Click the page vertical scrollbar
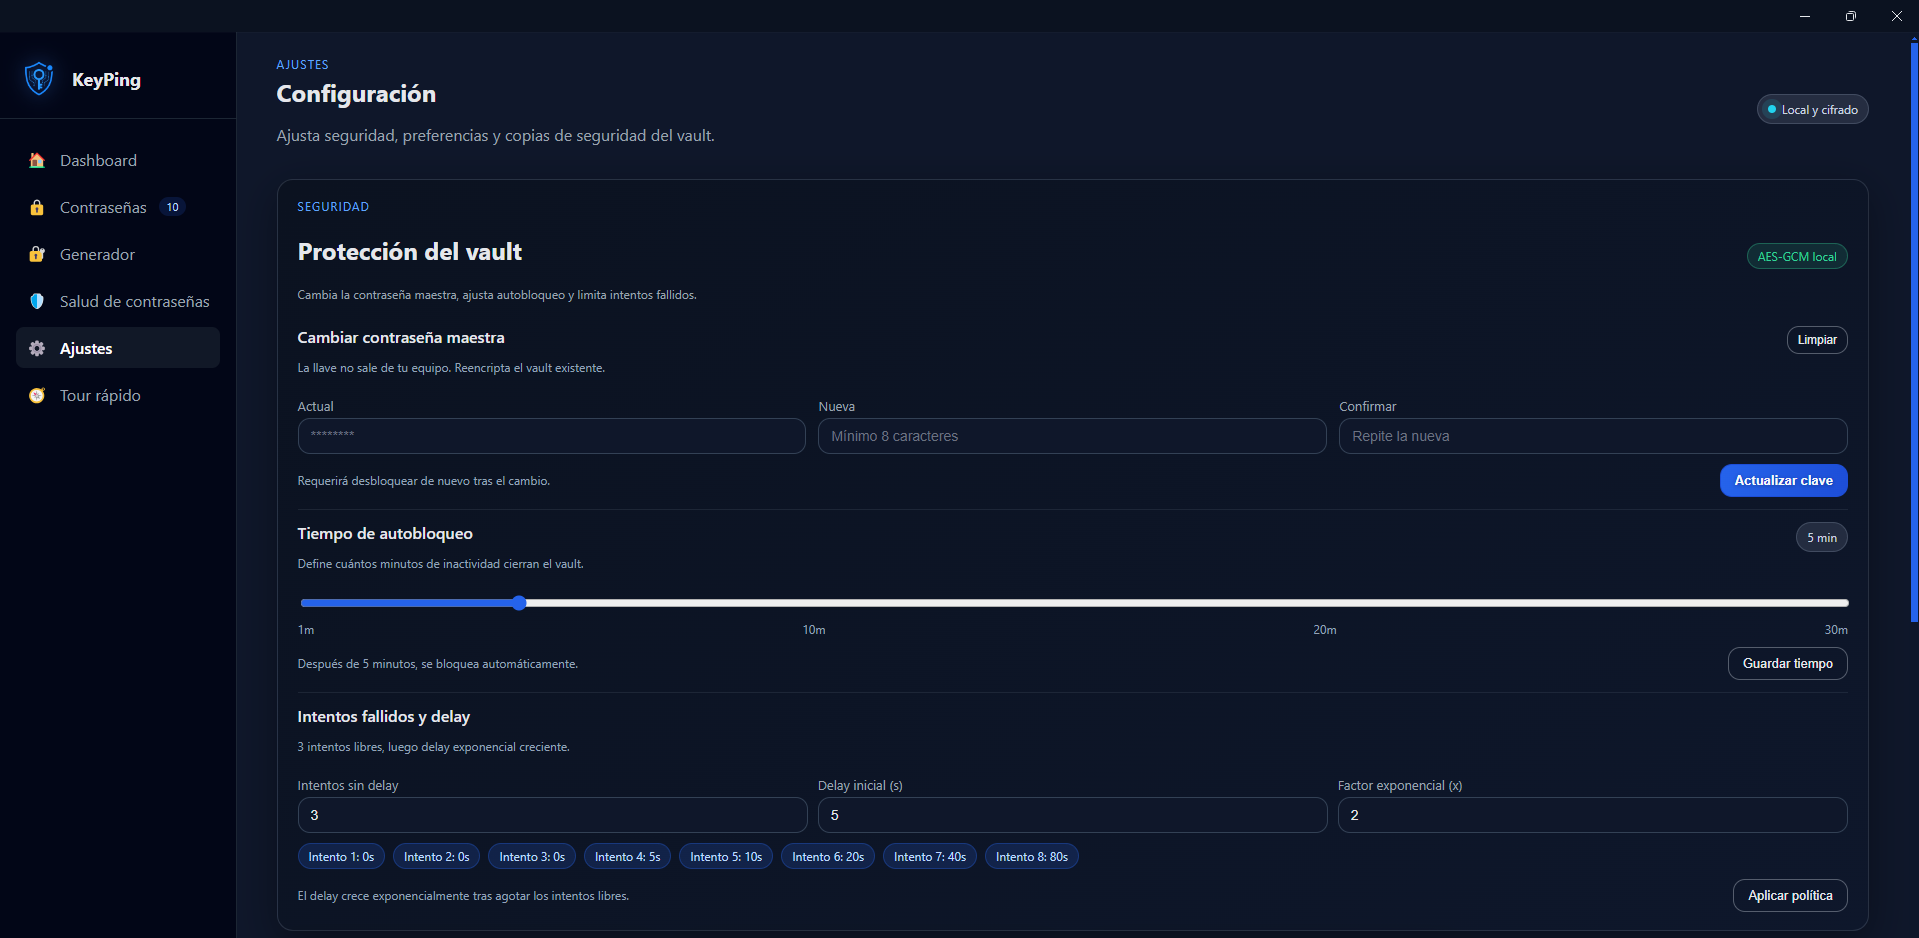Screen dimensions: 1919x938 click(1913, 330)
